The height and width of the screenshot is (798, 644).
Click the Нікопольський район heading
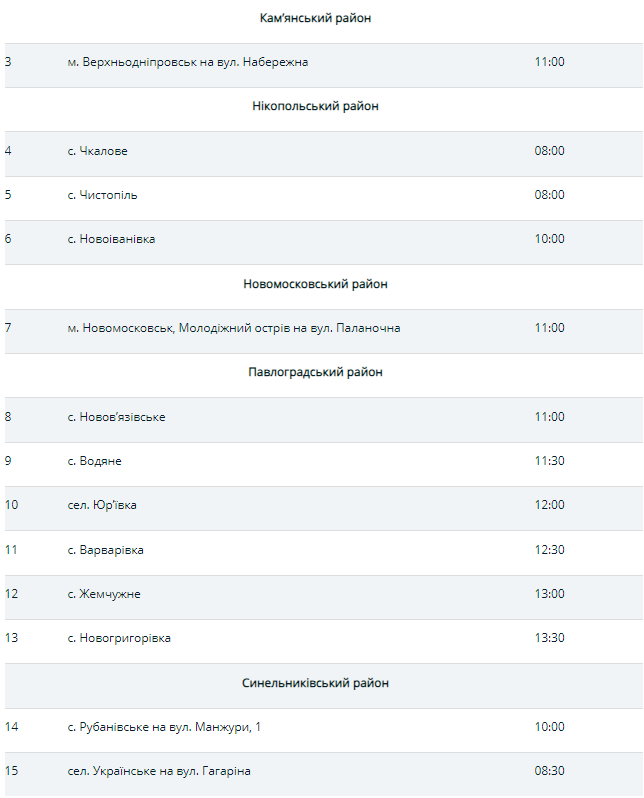(x=315, y=106)
